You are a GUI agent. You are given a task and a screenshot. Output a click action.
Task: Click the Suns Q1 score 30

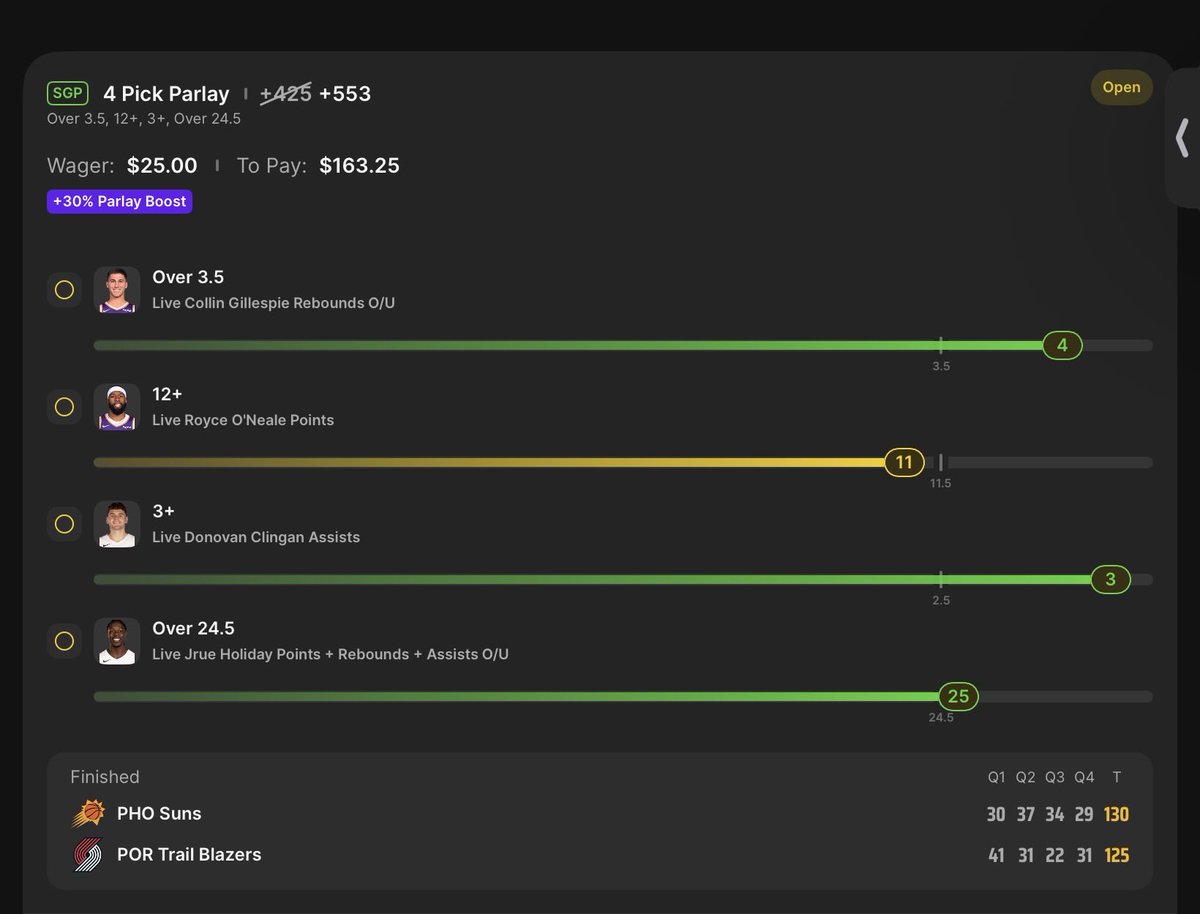(996, 814)
